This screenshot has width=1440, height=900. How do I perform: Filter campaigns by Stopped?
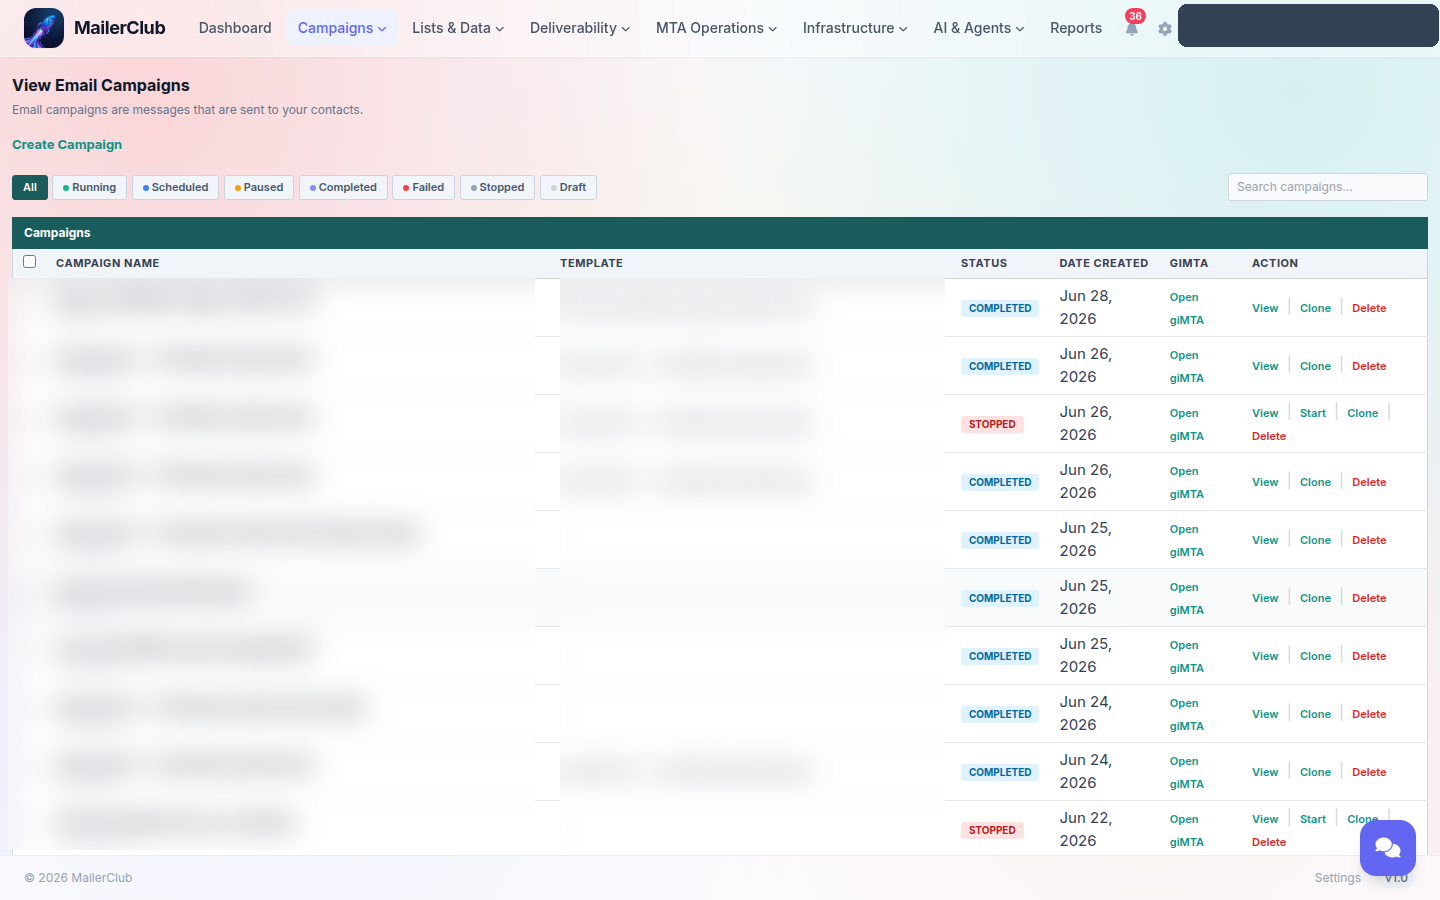pos(497,187)
